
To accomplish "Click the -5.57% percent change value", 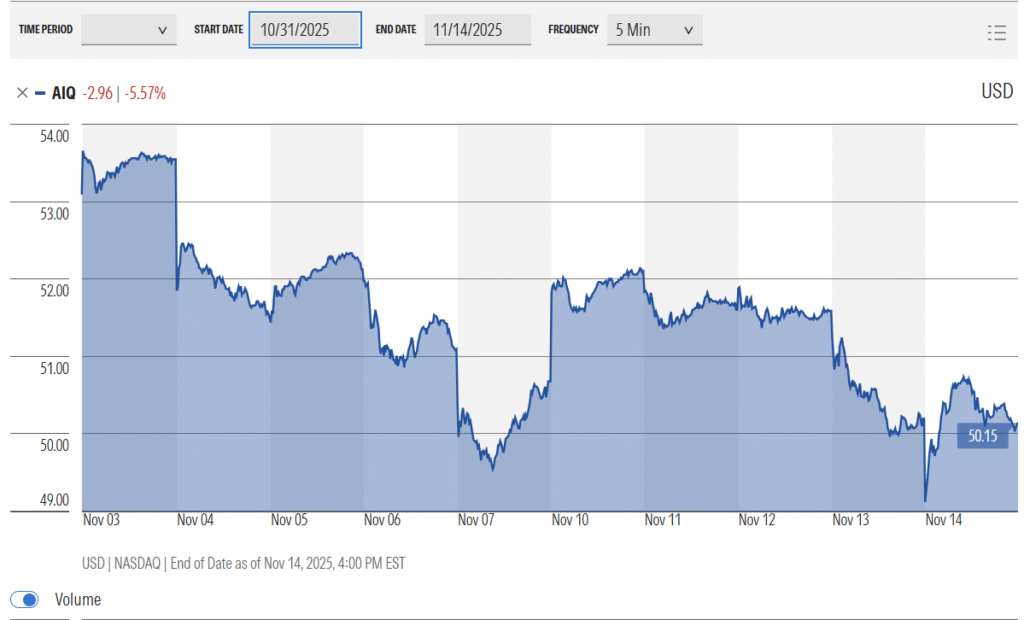I will click(x=145, y=93).
